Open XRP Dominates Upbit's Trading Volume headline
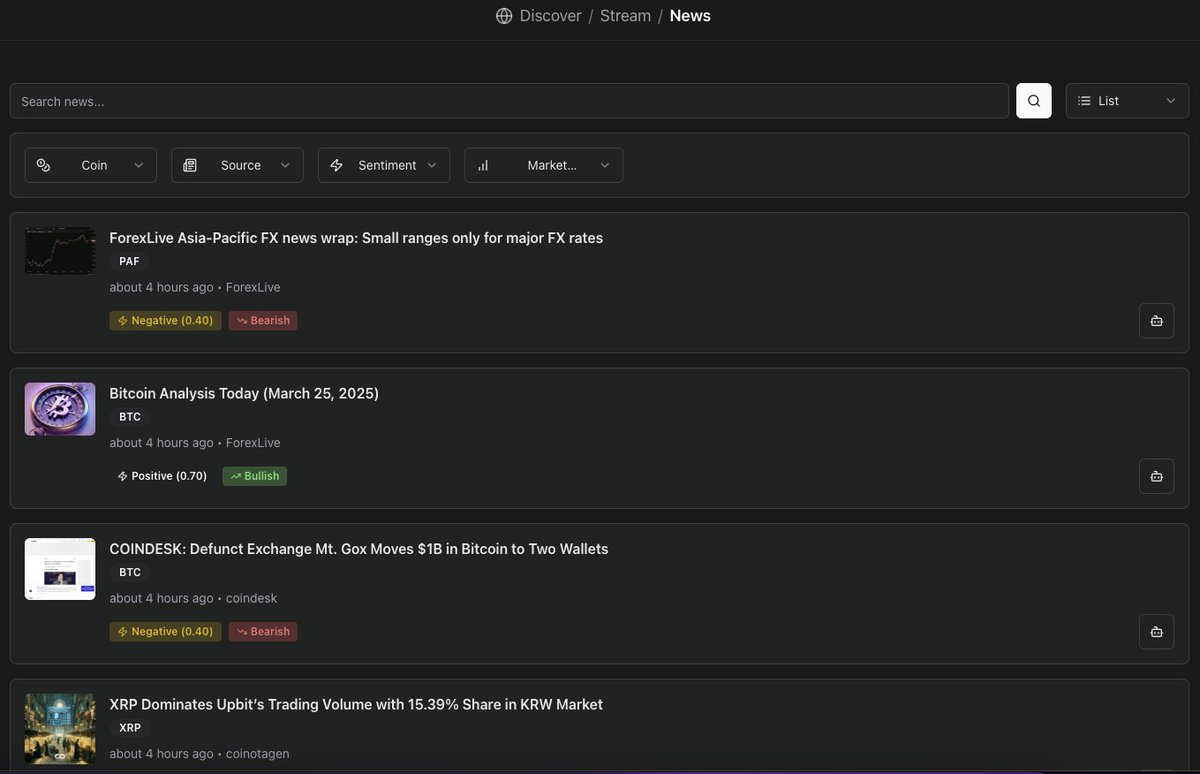Screen dimensions: 1200x774 [x=356, y=704]
